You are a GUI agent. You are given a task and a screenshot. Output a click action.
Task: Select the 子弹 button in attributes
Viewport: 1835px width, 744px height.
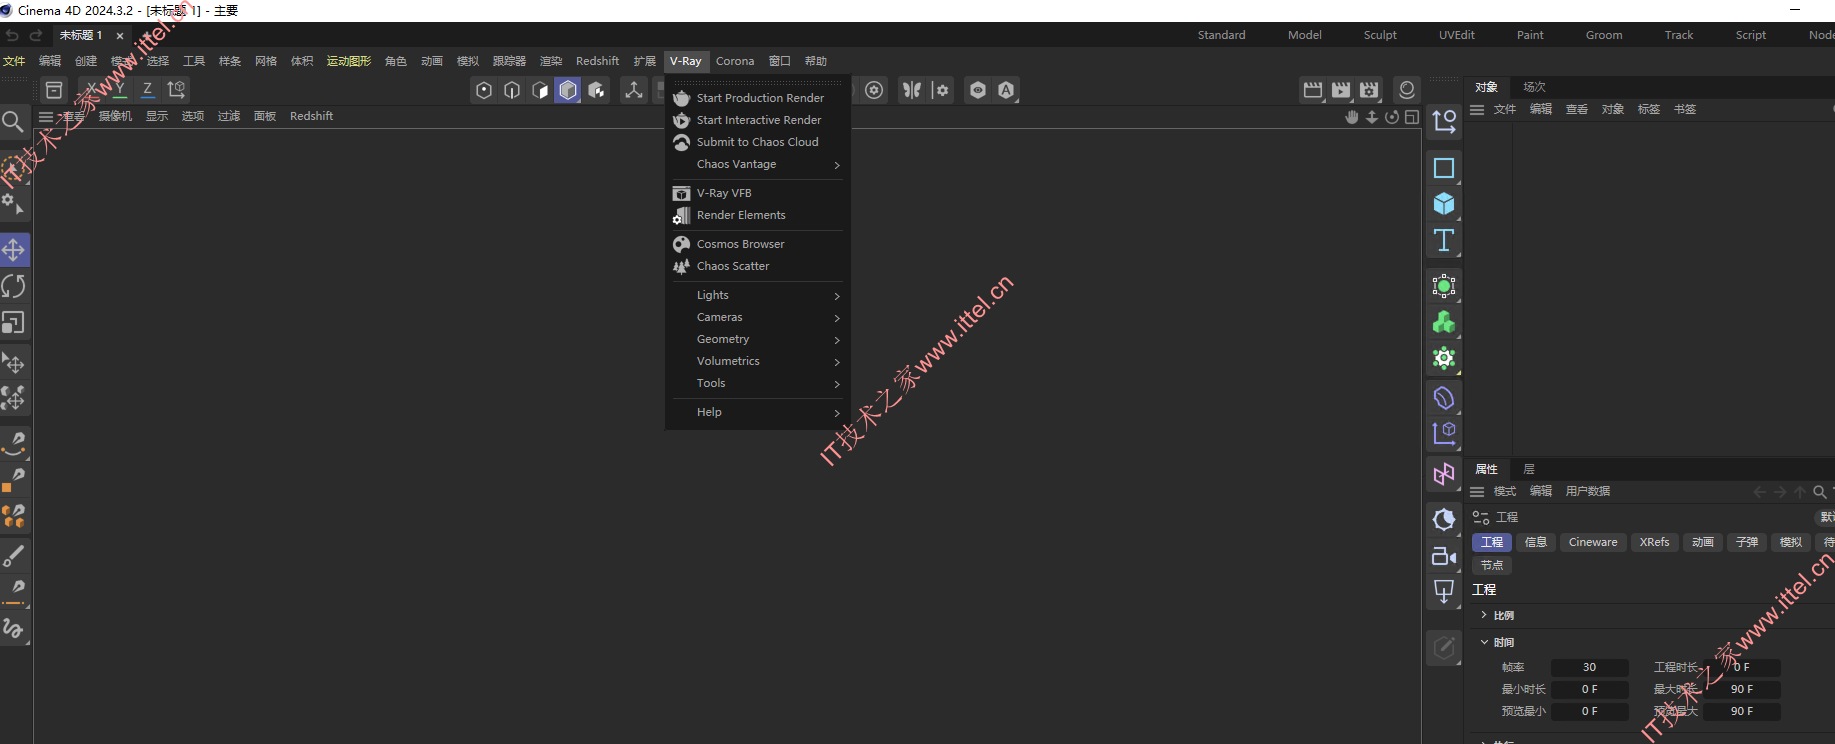point(1747,542)
